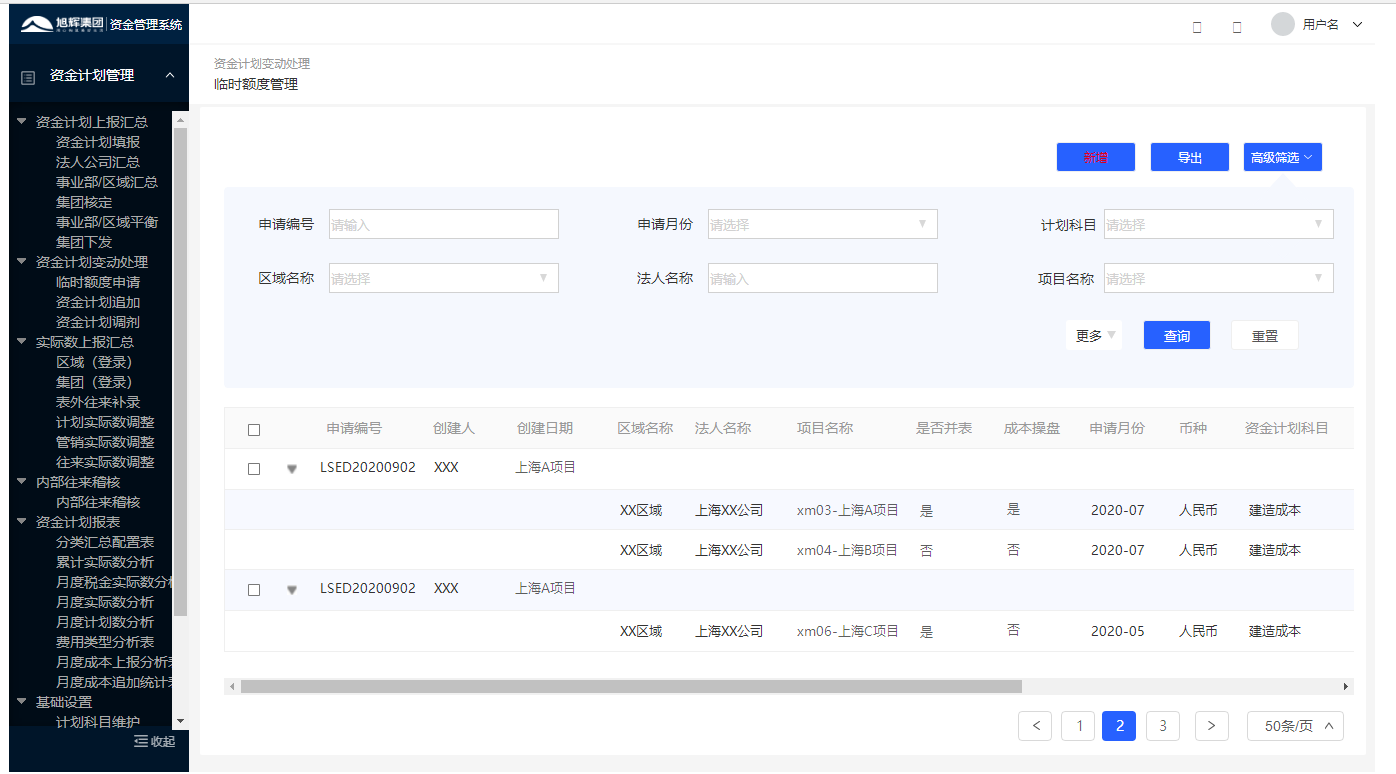Tick the select-all checkbox in table header
This screenshot has width=1396, height=774.
pos(254,429)
